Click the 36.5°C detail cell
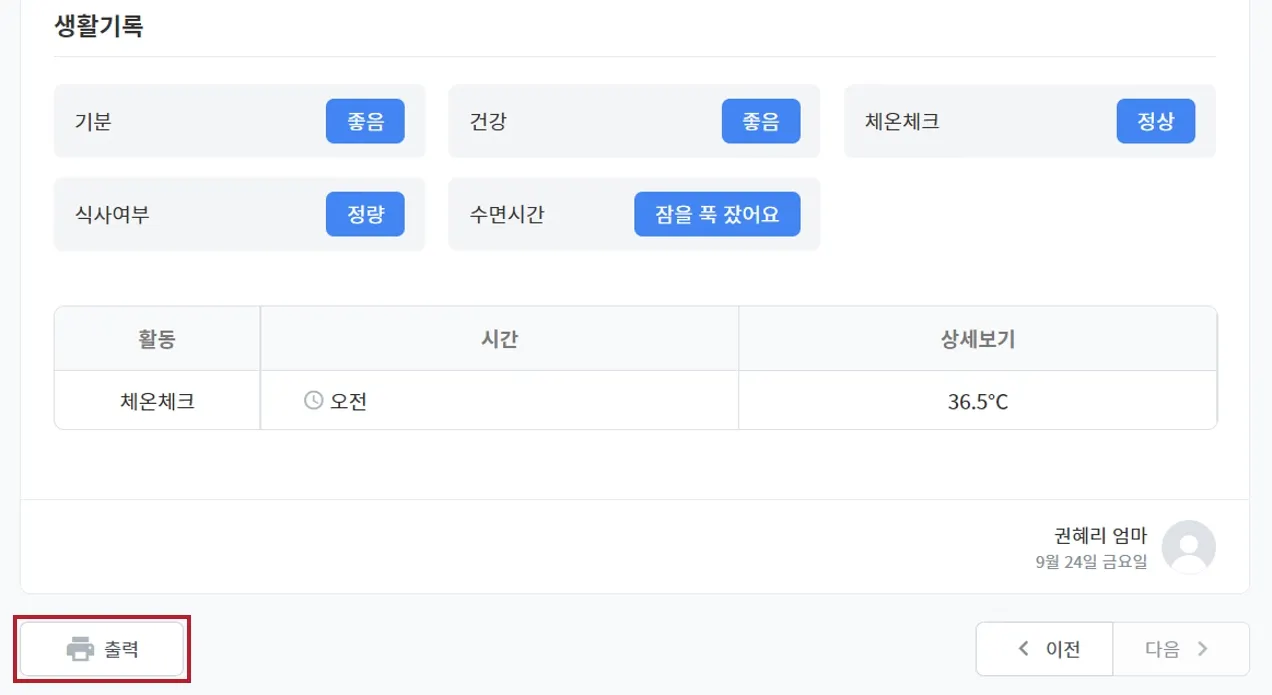 [x=977, y=401]
